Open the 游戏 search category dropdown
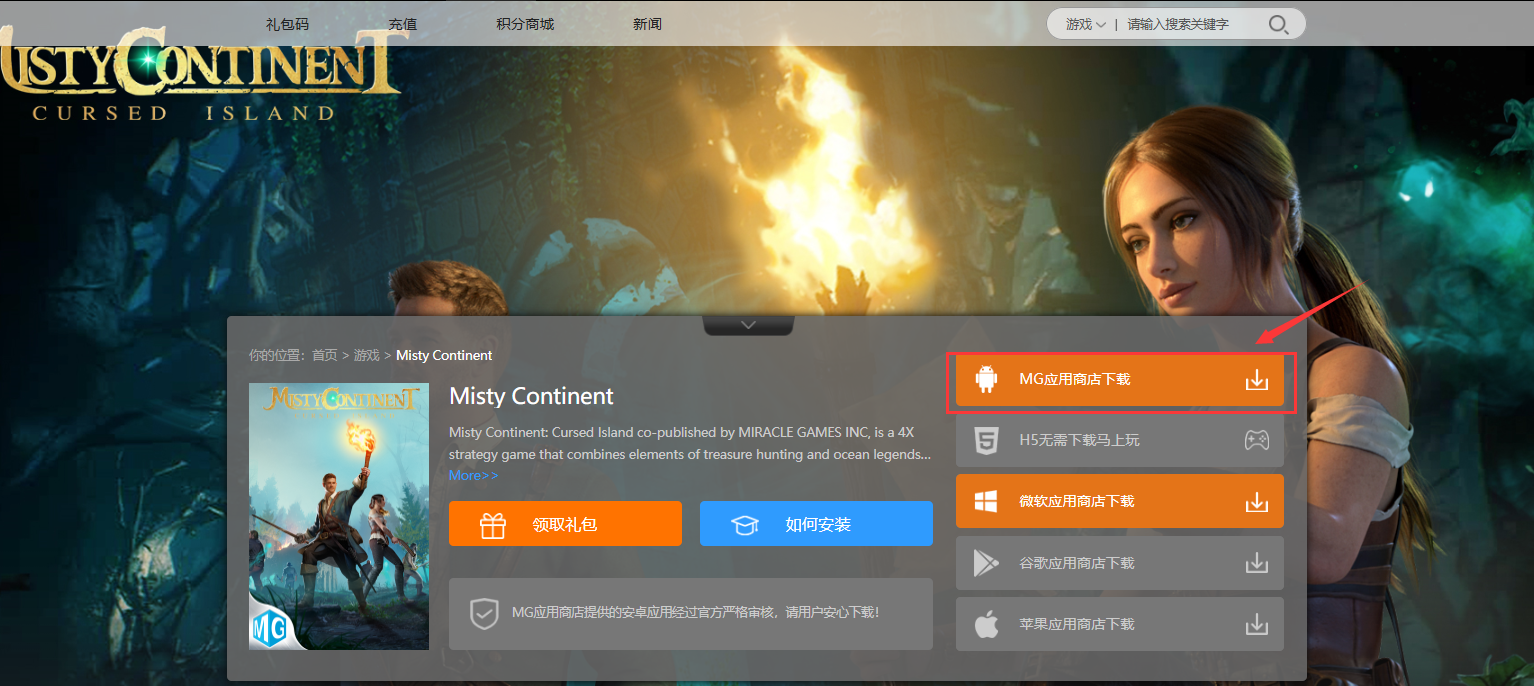The image size is (1534, 686). pos(1085,24)
